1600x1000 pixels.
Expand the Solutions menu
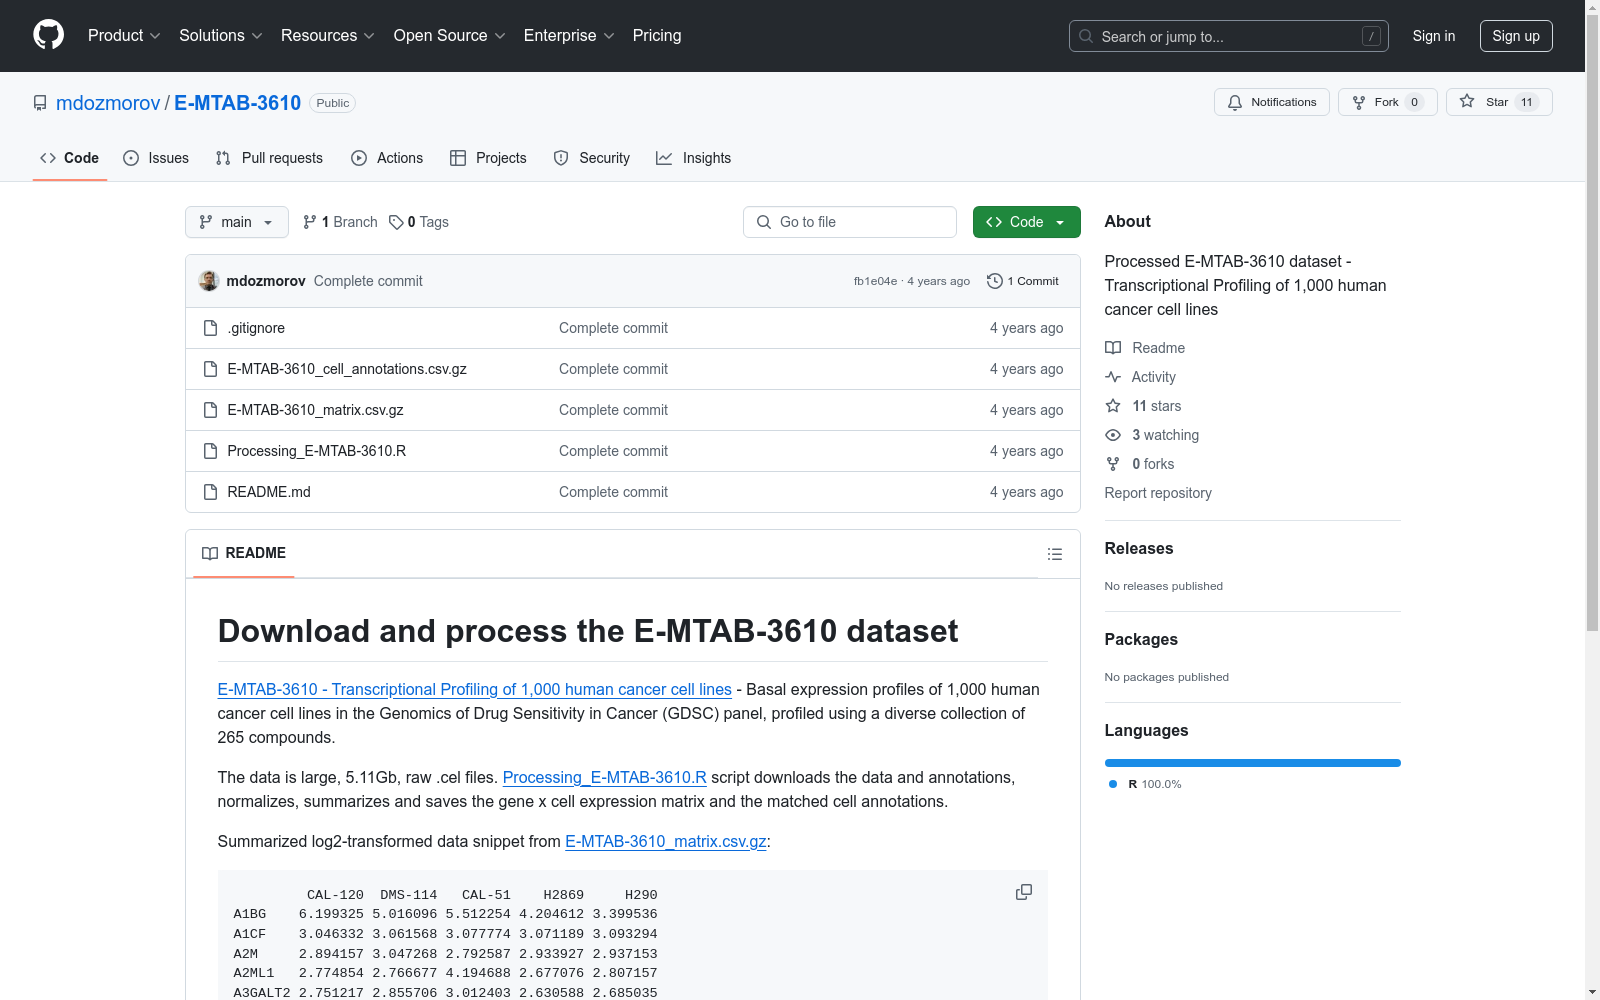point(221,36)
